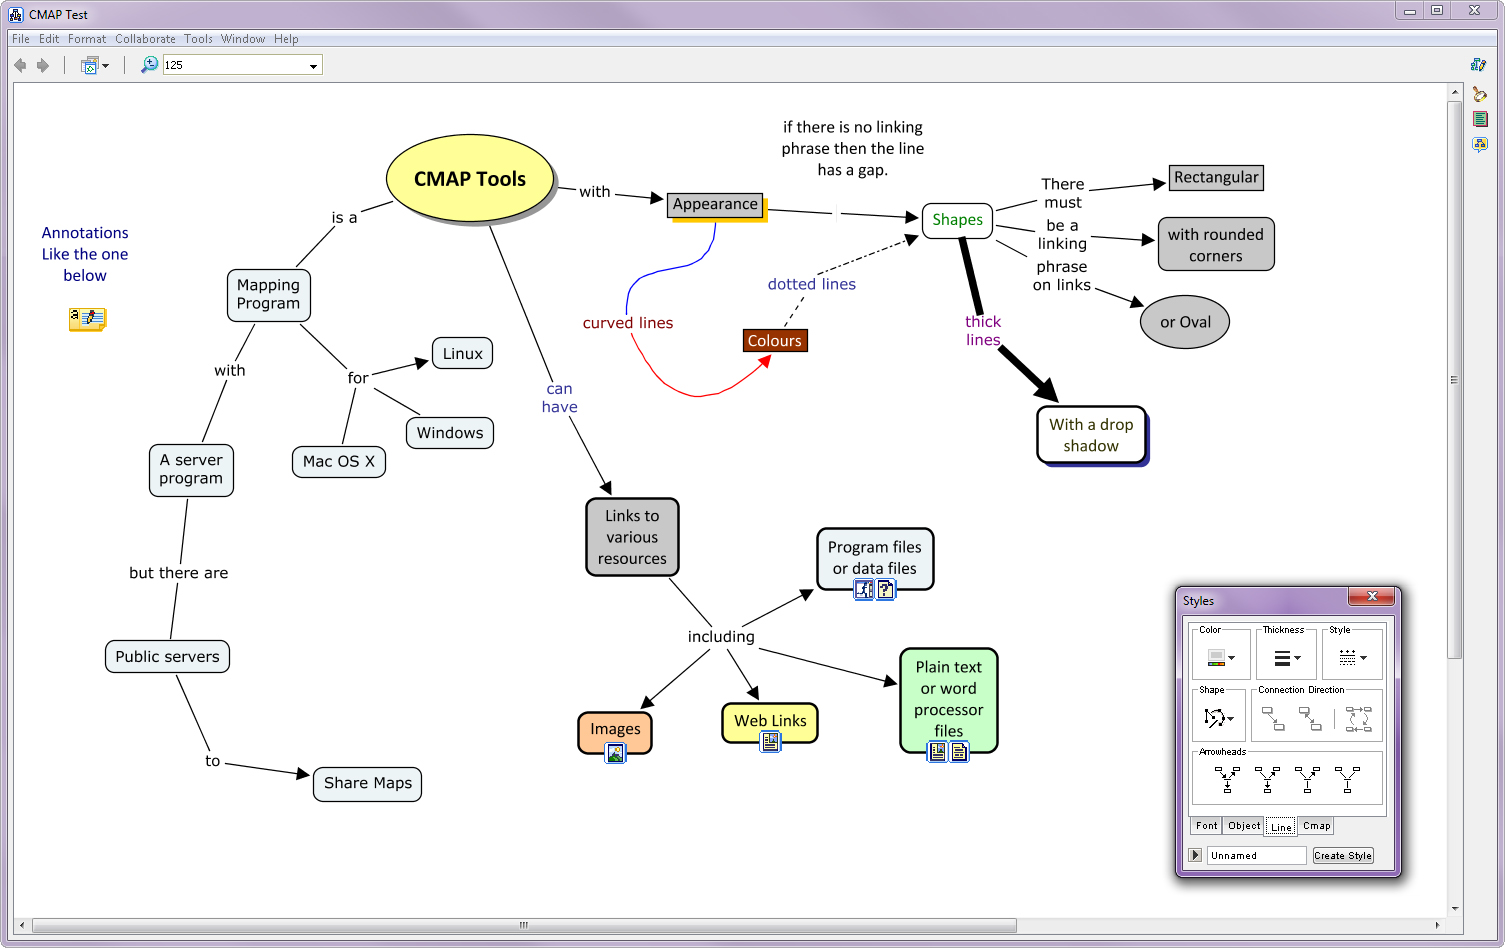Click web page resource icon under Web Links
Image resolution: width=1505 pixels, height=948 pixels.
tap(770, 741)
